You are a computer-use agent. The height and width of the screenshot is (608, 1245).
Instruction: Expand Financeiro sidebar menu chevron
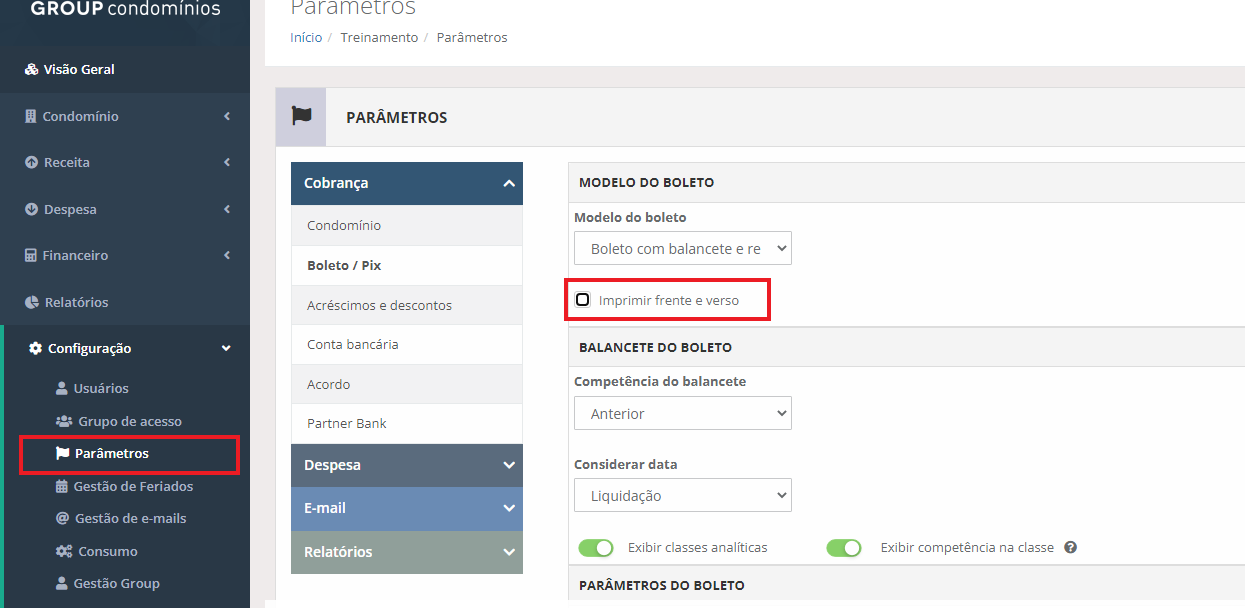pyautogui.click(x=227, y=255)
